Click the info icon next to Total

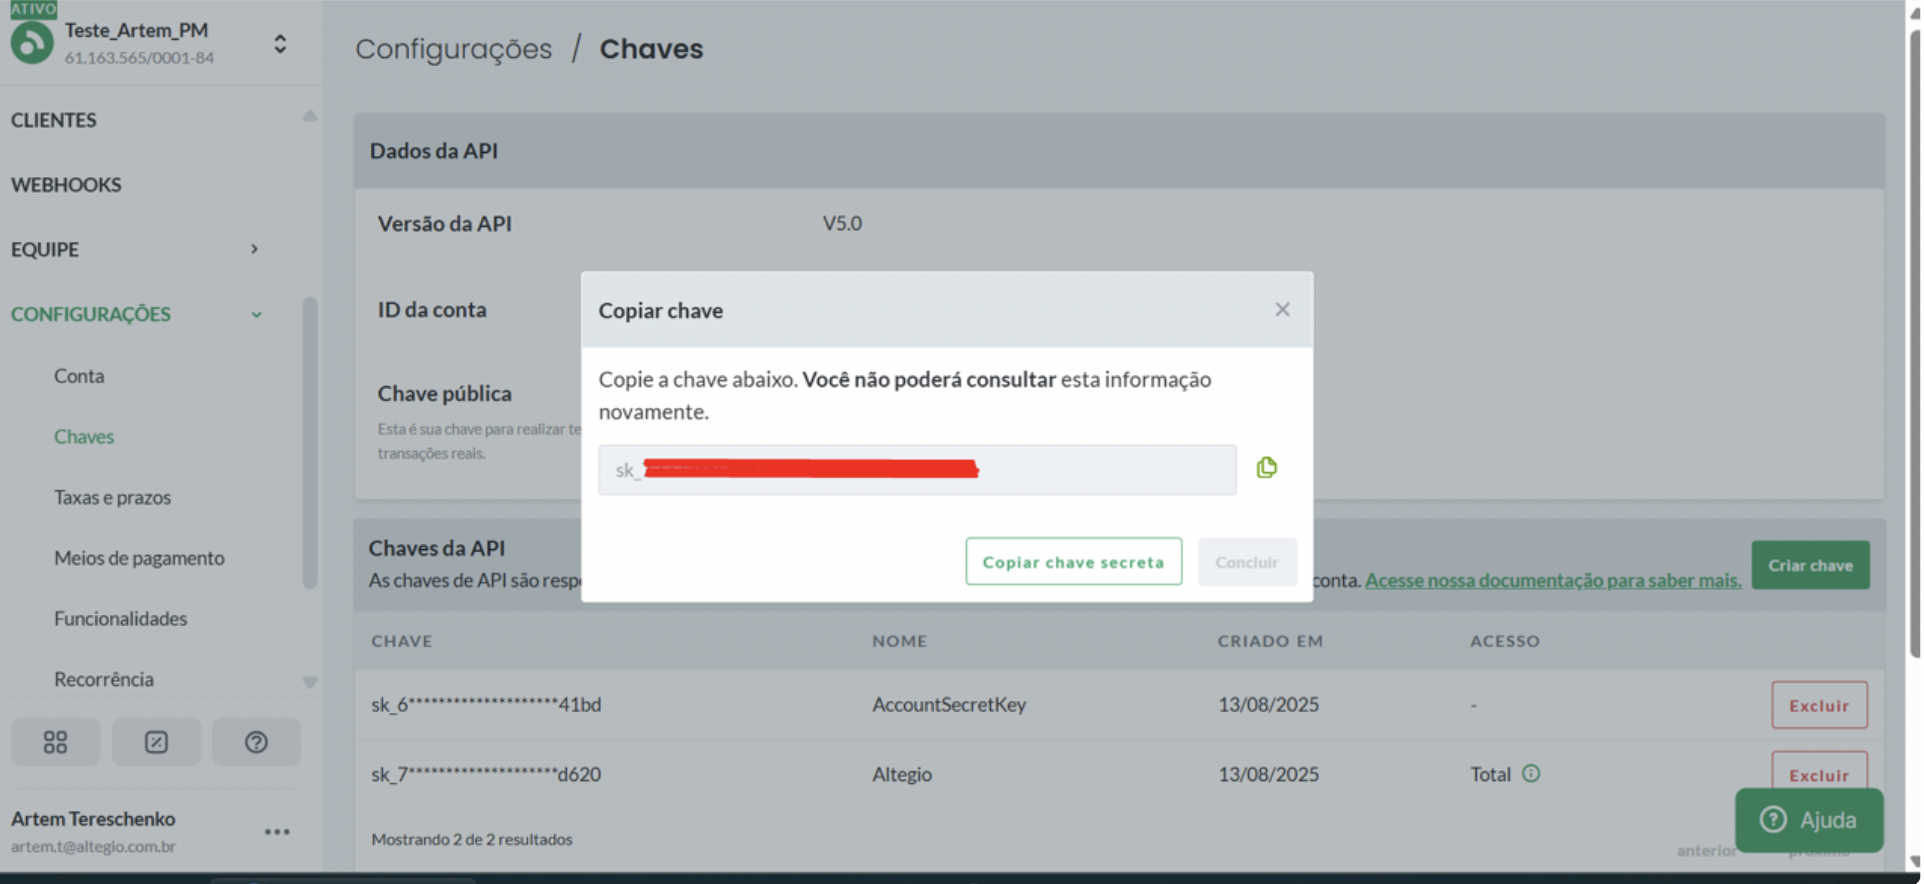[1531, 773]
